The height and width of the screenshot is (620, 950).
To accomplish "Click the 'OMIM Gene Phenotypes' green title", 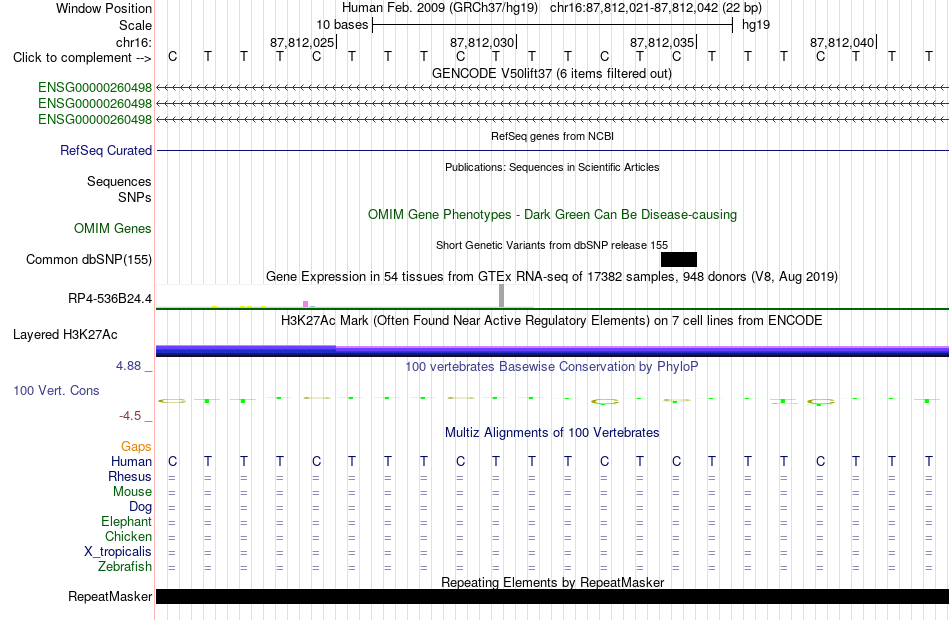I will pyautogui.click(x=552, y=215).
